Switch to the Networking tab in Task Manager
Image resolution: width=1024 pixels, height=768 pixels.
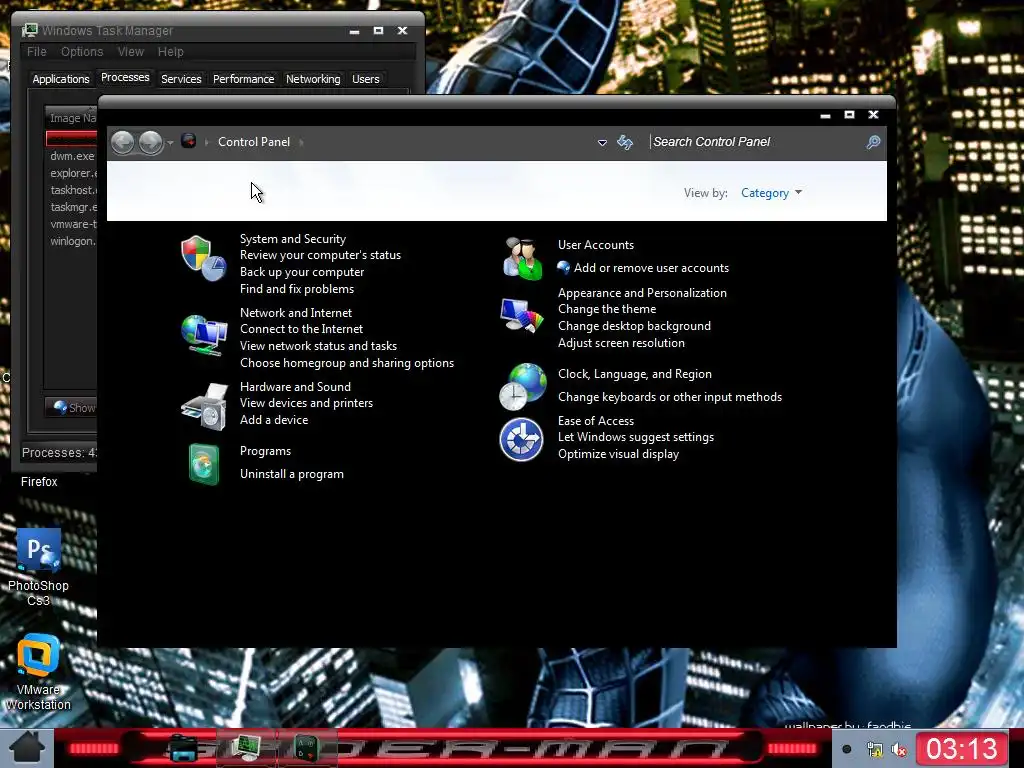[x=313, y=79]
